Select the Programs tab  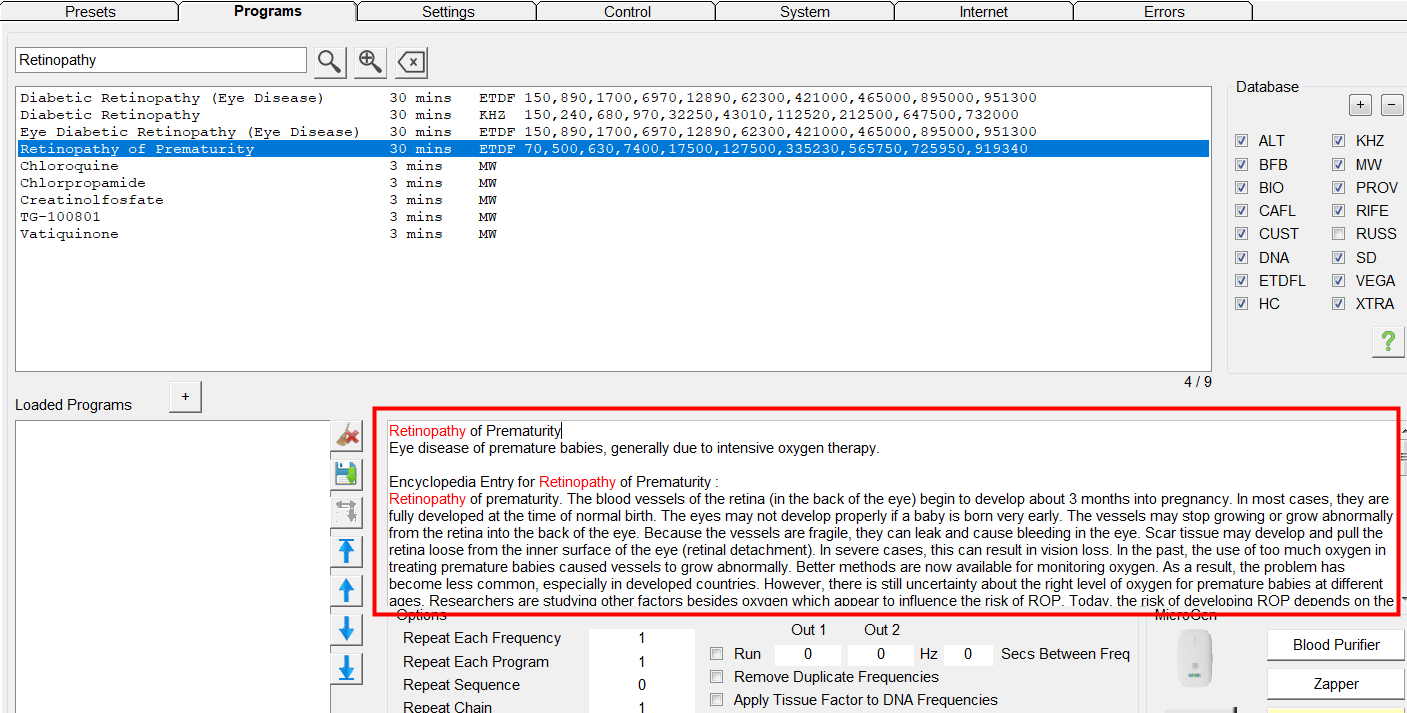pyautogui.click(x=268, y=11)
